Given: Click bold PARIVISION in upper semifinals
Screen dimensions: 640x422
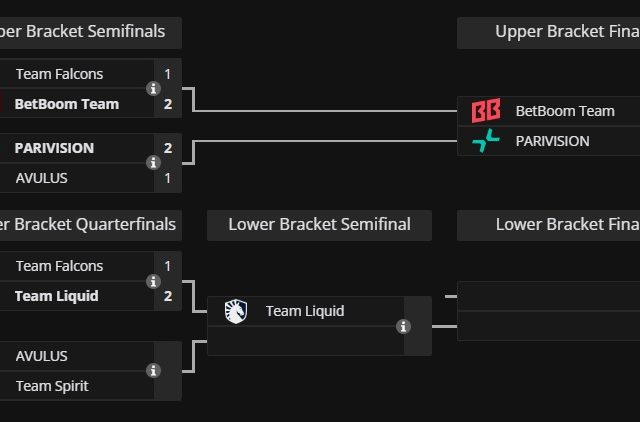Looking at the screenshot, I should 54,148.
